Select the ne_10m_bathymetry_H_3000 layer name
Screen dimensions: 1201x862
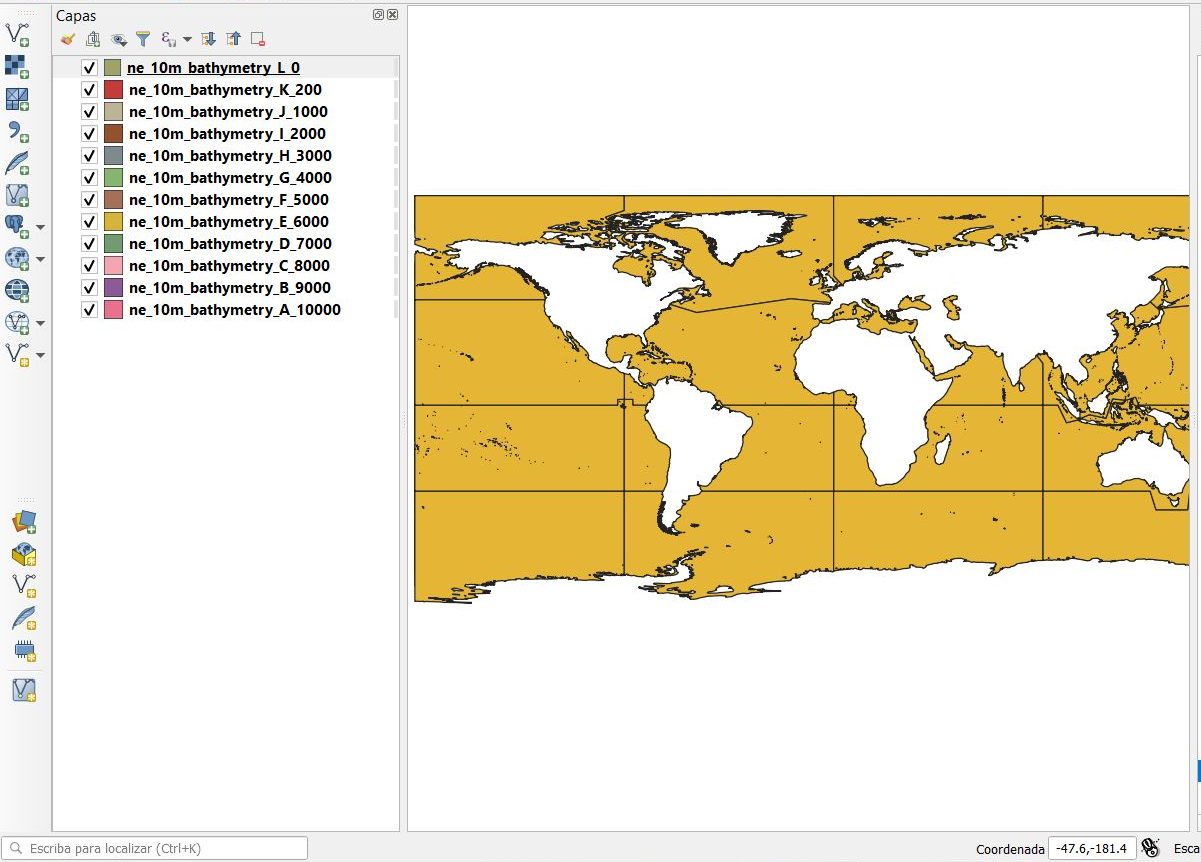click(x=230, y=156)
